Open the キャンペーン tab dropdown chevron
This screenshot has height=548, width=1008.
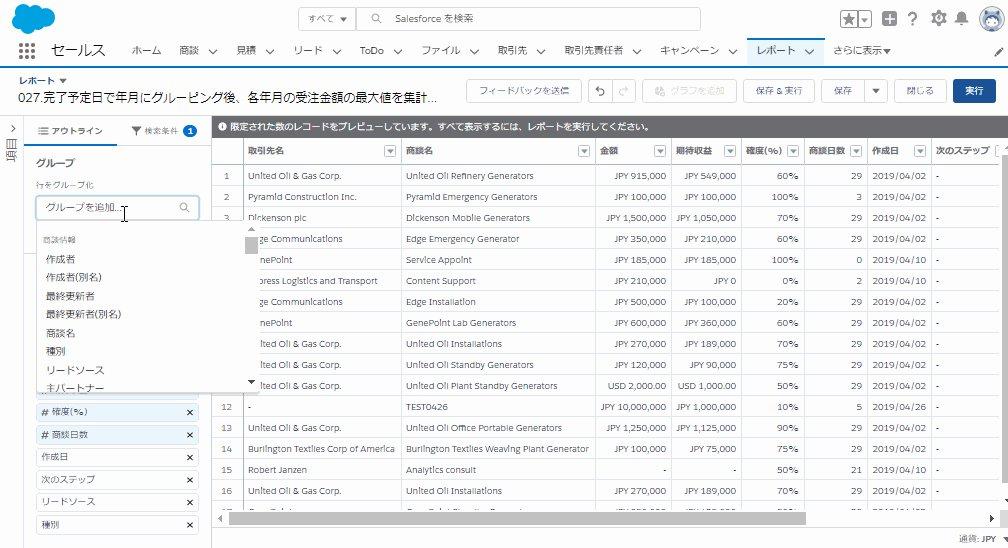(733, 51)
